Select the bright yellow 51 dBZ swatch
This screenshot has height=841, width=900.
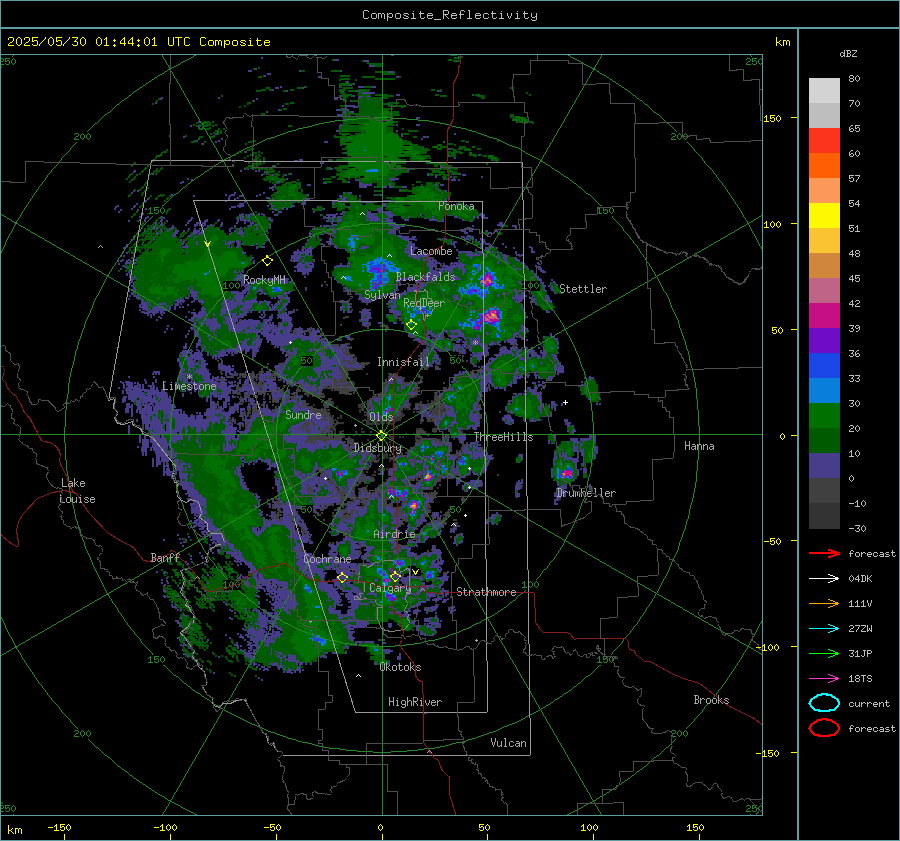click(x=824, y=215)
